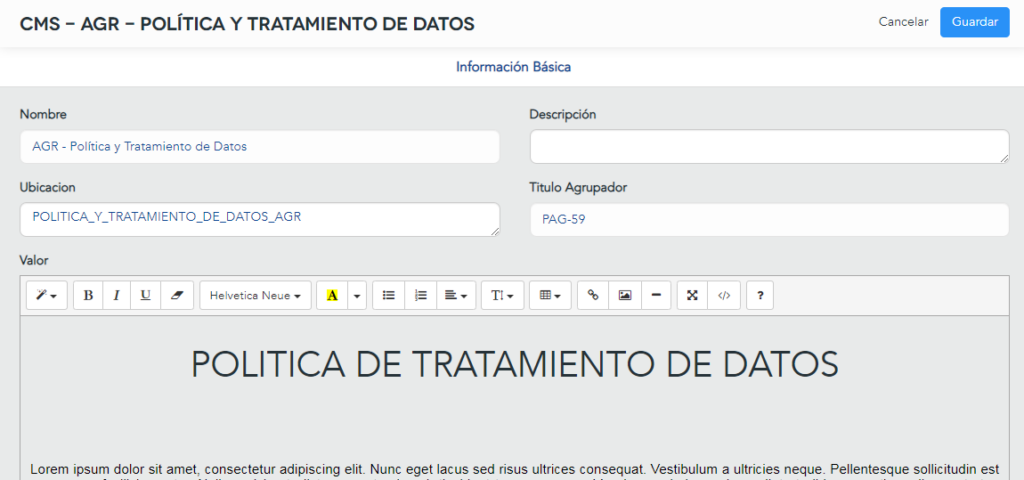Apply the yellow highlight color button
1024x480 pixels.
point(332,295)
